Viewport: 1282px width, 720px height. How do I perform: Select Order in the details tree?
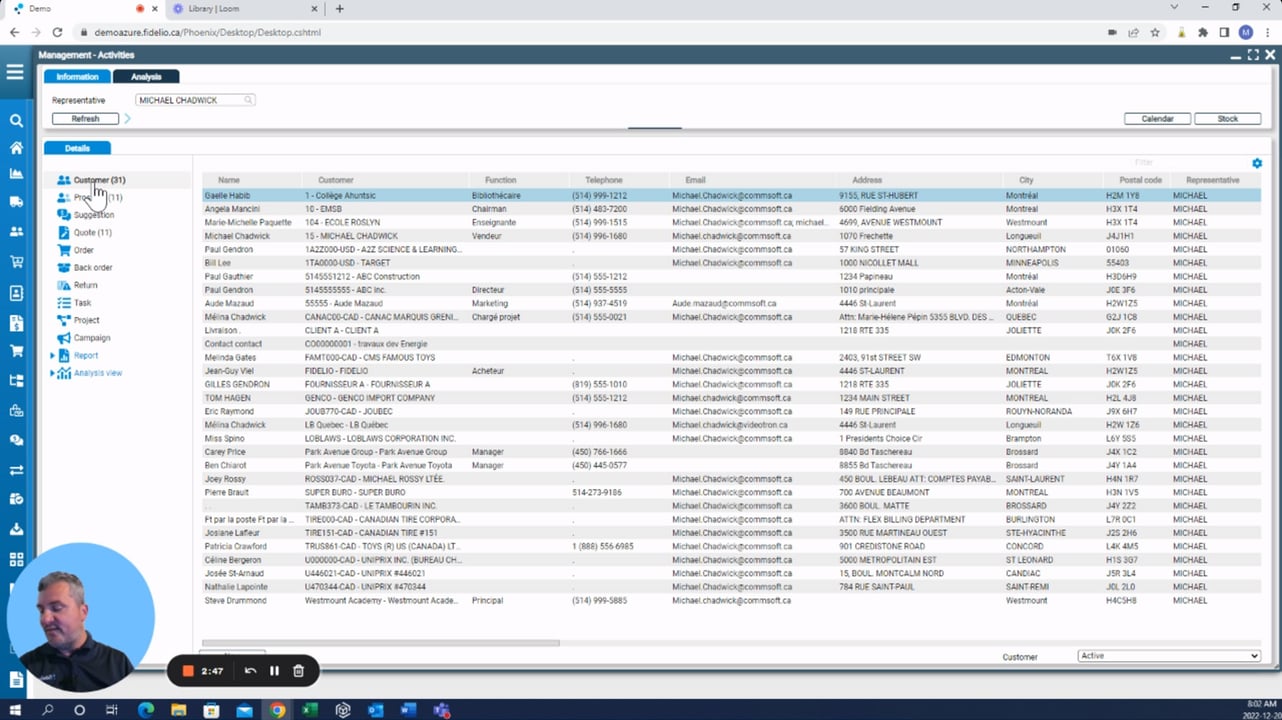(x=83, y=250)
